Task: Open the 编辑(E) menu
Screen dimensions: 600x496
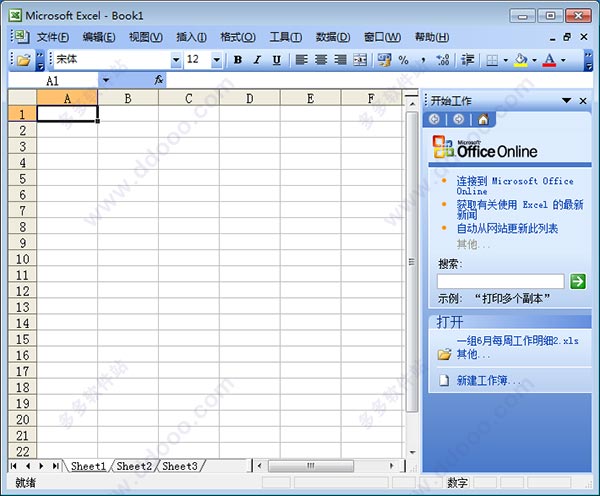Action: coord(99,37)
